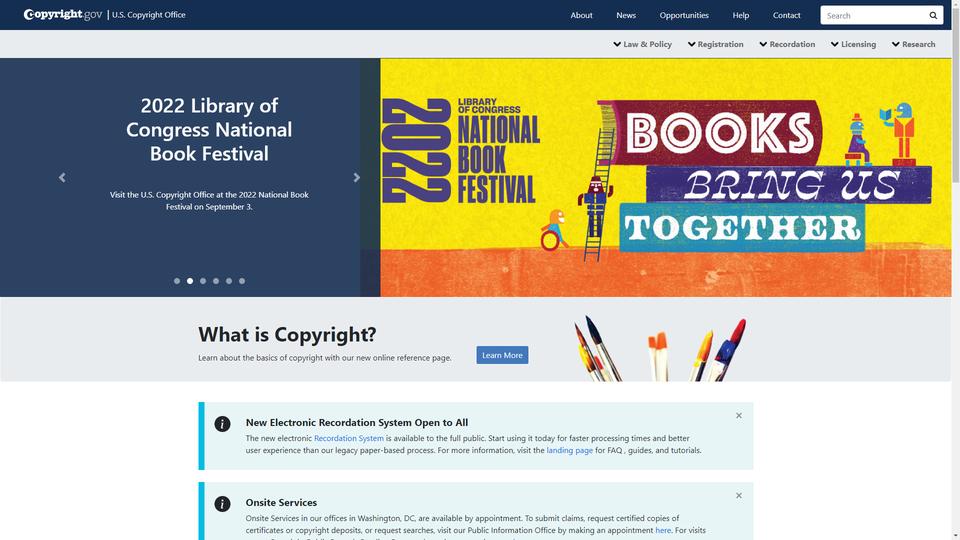Click the Learn More button
This screenshot has width=960, height=540.
click(x=502, y=355)
